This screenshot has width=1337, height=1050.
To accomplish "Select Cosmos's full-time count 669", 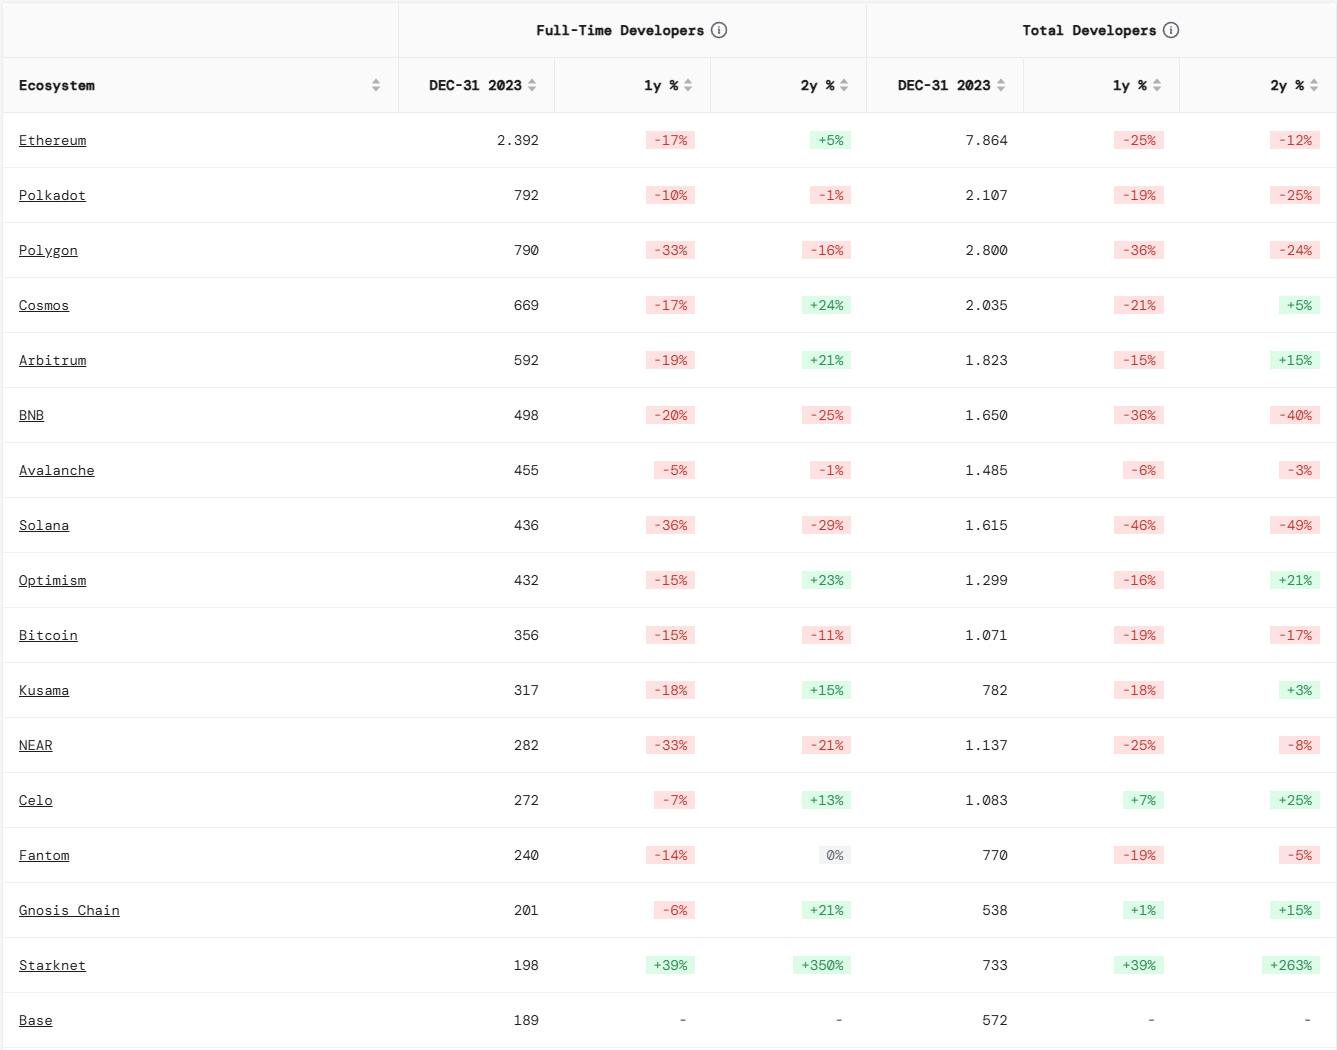I will coord(526,305).
